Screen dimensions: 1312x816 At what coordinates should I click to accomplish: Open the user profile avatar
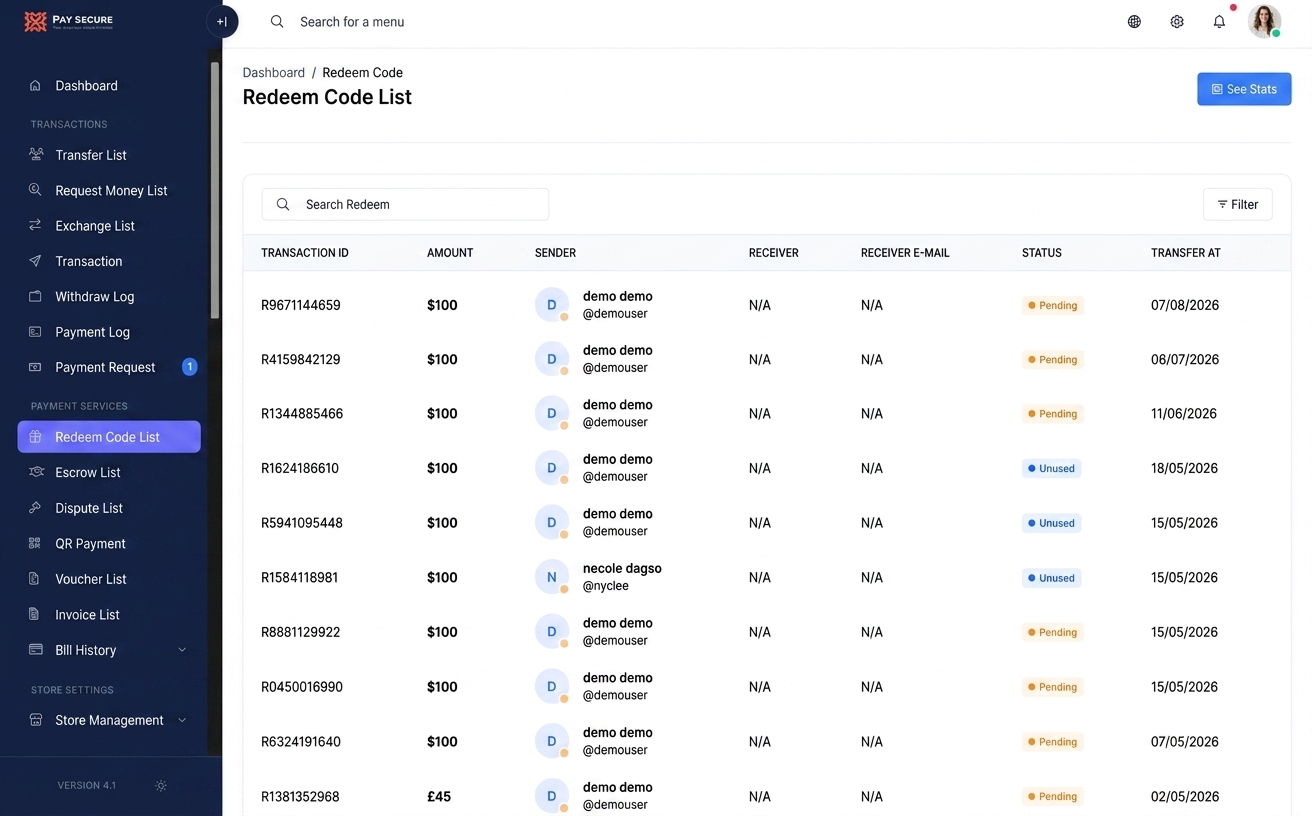(x=1264, y=21)
